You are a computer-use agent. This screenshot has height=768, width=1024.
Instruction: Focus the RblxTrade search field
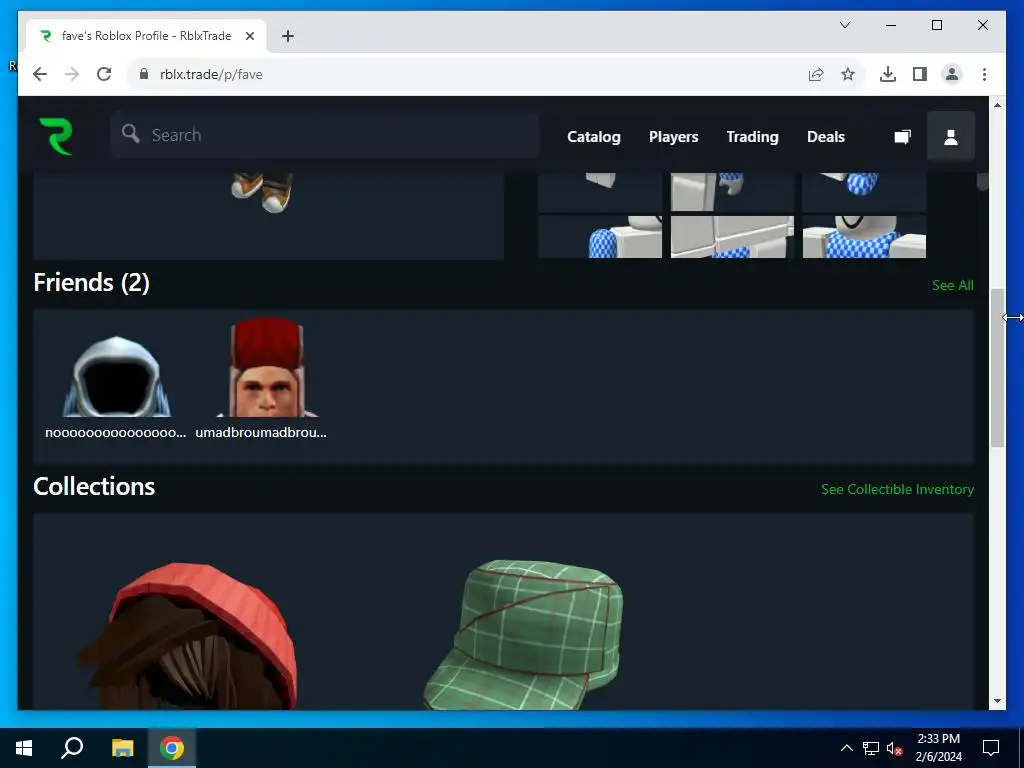tap(325, 135)
